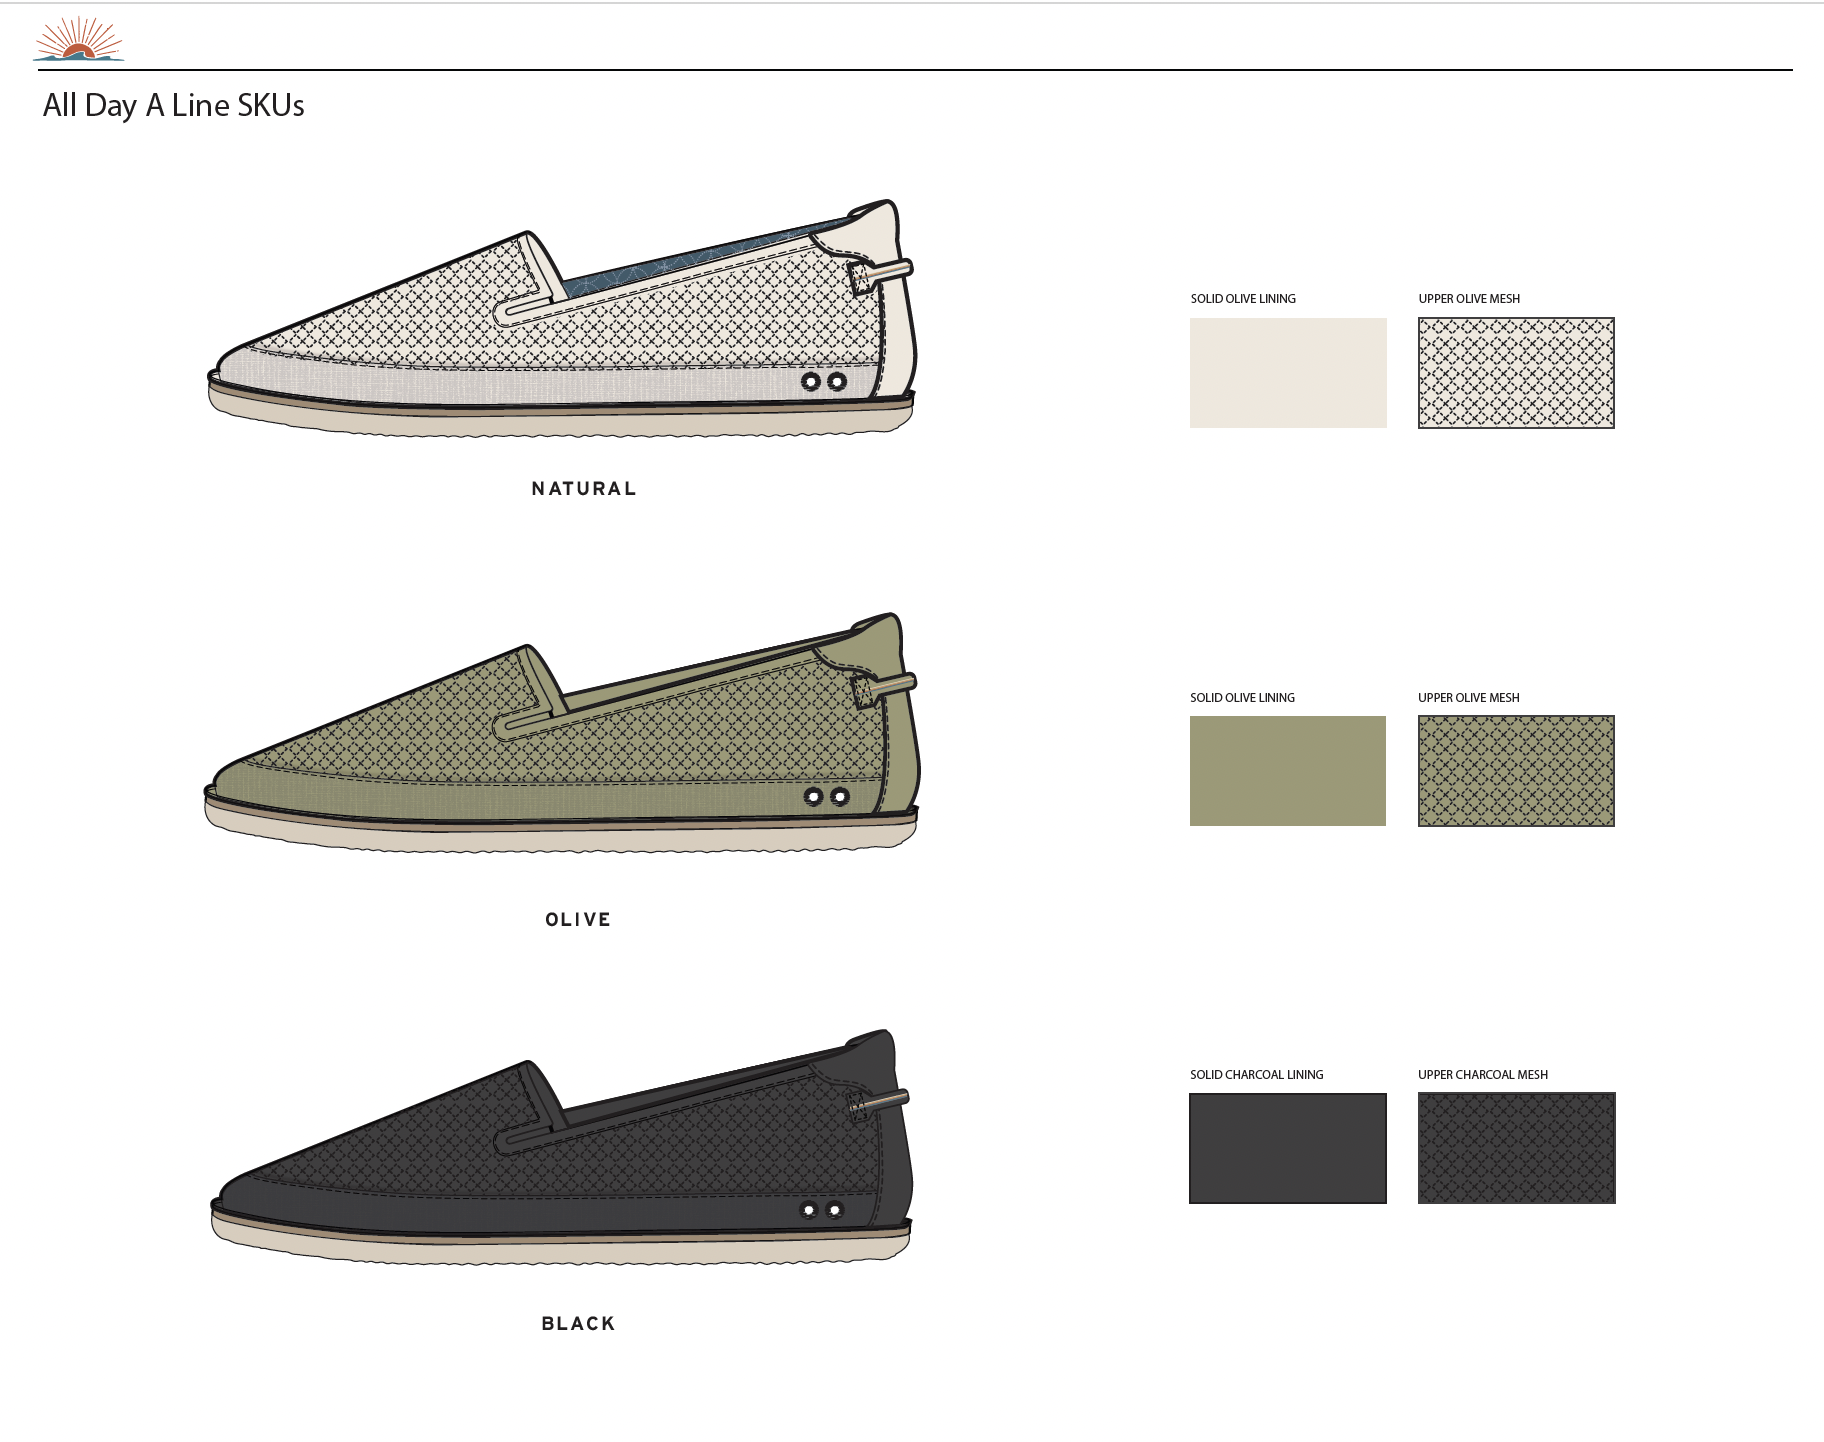Screen dimensions: 1824x1442
Task: Pick the solid olive green lining swatch
Action: 1288,771
